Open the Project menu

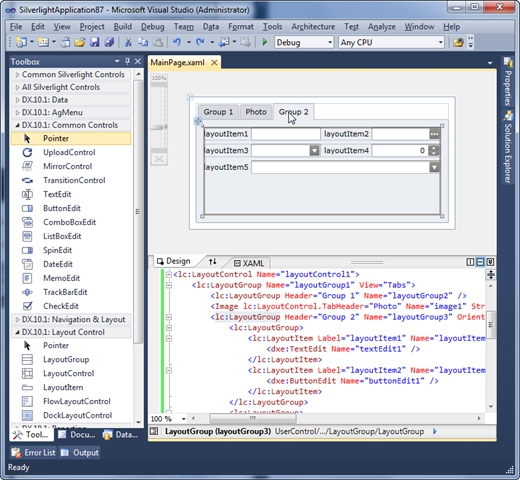click(x=92, y=27)
